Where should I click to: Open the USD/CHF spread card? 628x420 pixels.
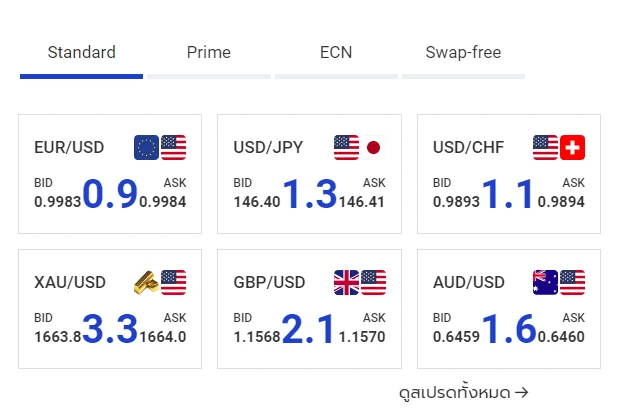[509, 174]
